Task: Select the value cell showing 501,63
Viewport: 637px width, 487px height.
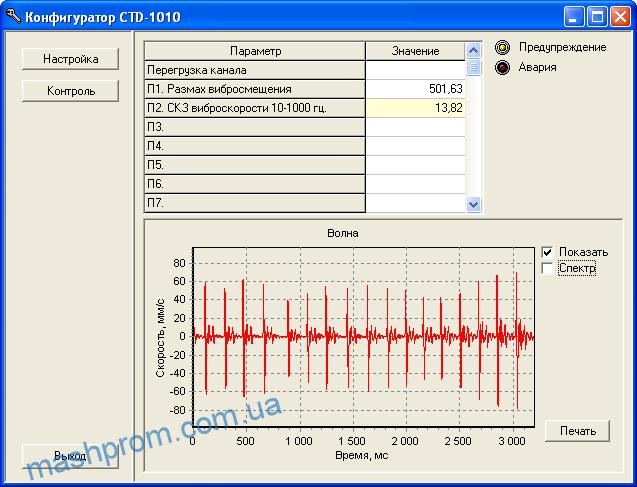Action: point(415,89)
